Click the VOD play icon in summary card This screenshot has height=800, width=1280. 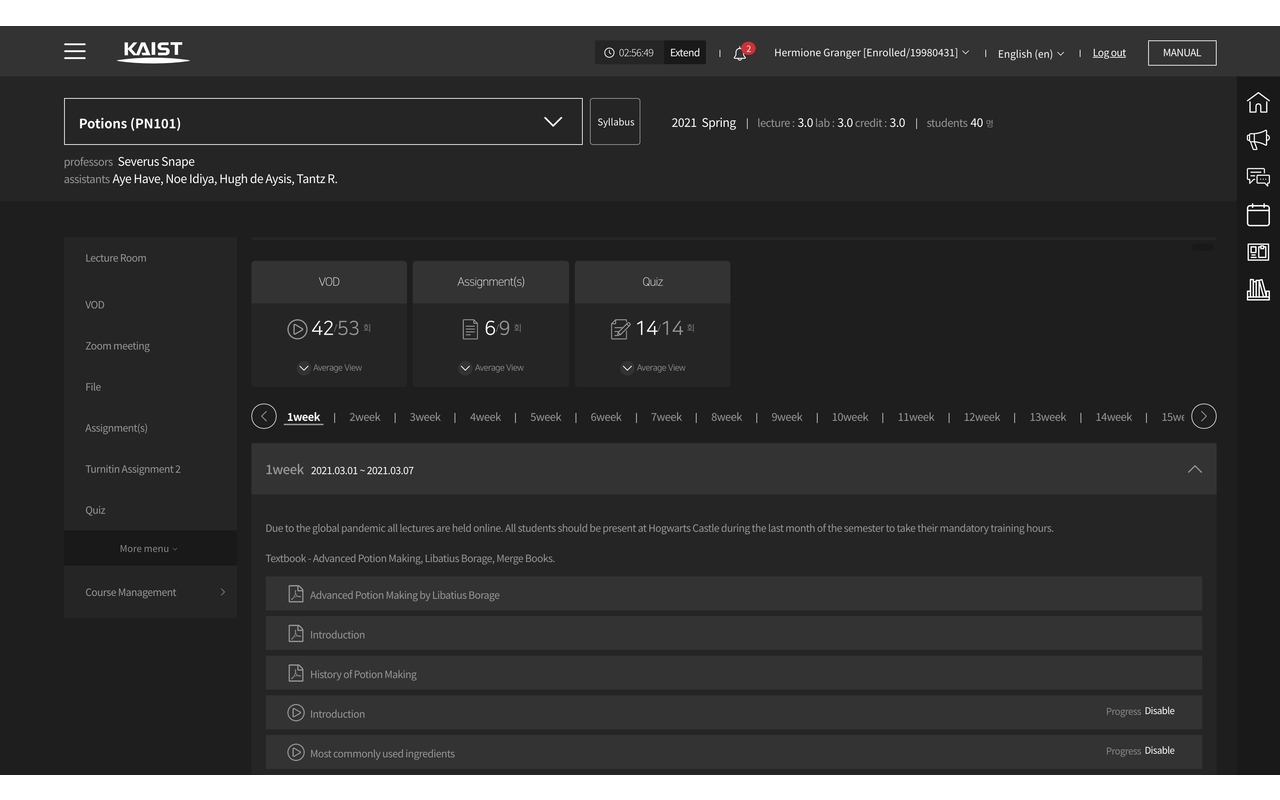(x=297, y=329)
